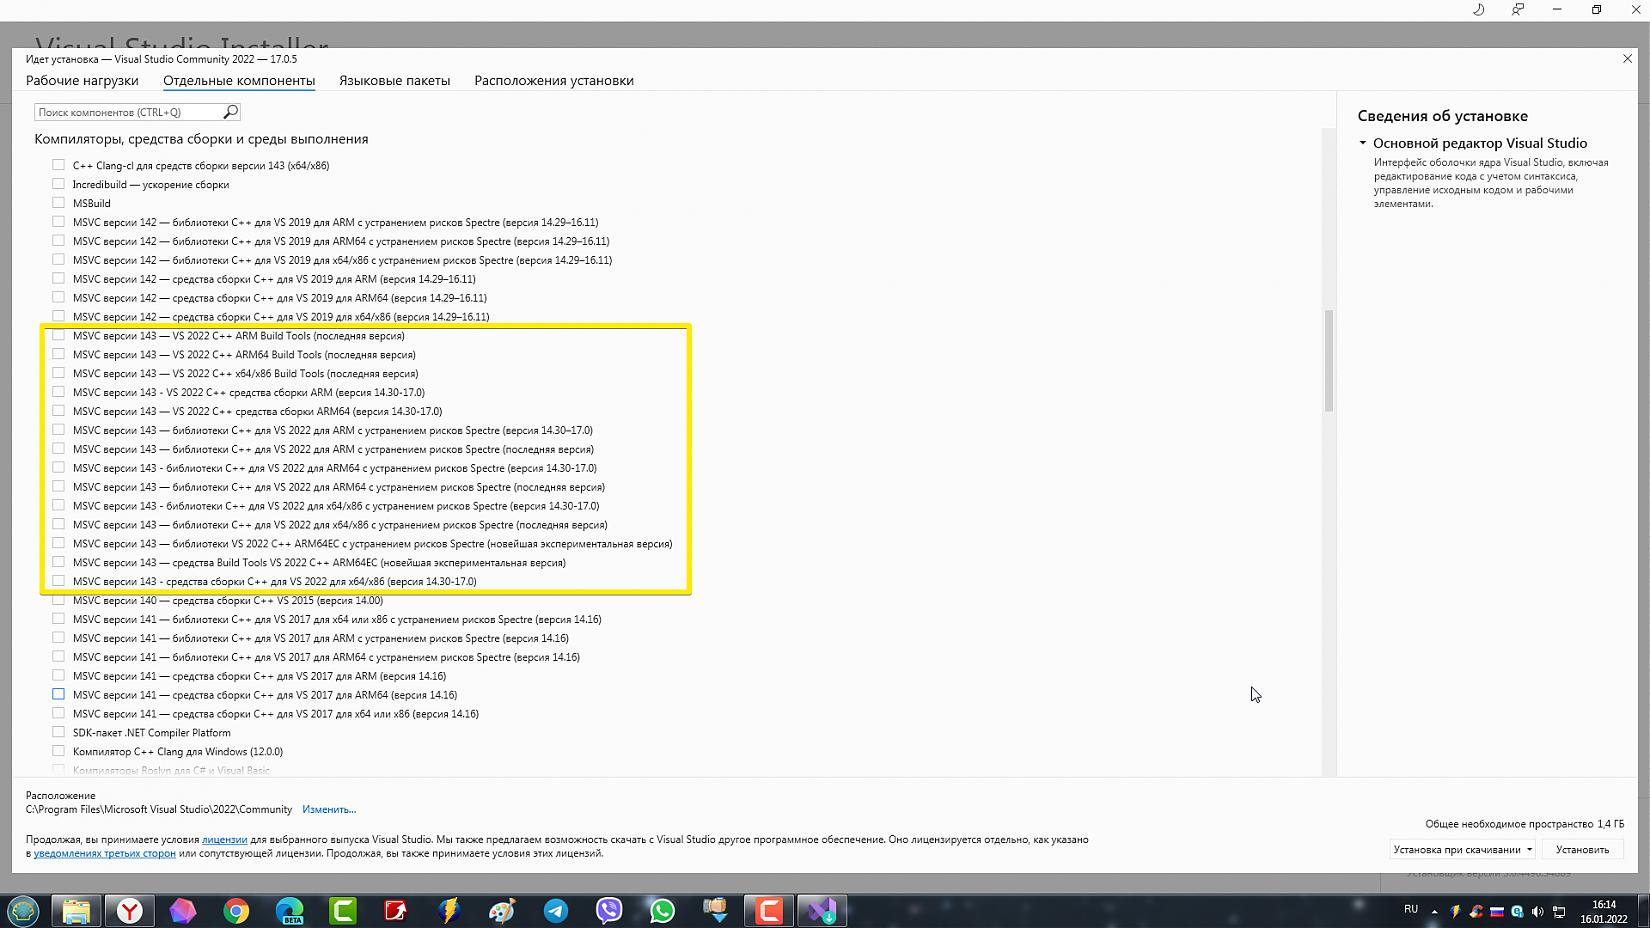Open the лицензии link
This screenshot has width=1650, height=928.
[224, 840]
